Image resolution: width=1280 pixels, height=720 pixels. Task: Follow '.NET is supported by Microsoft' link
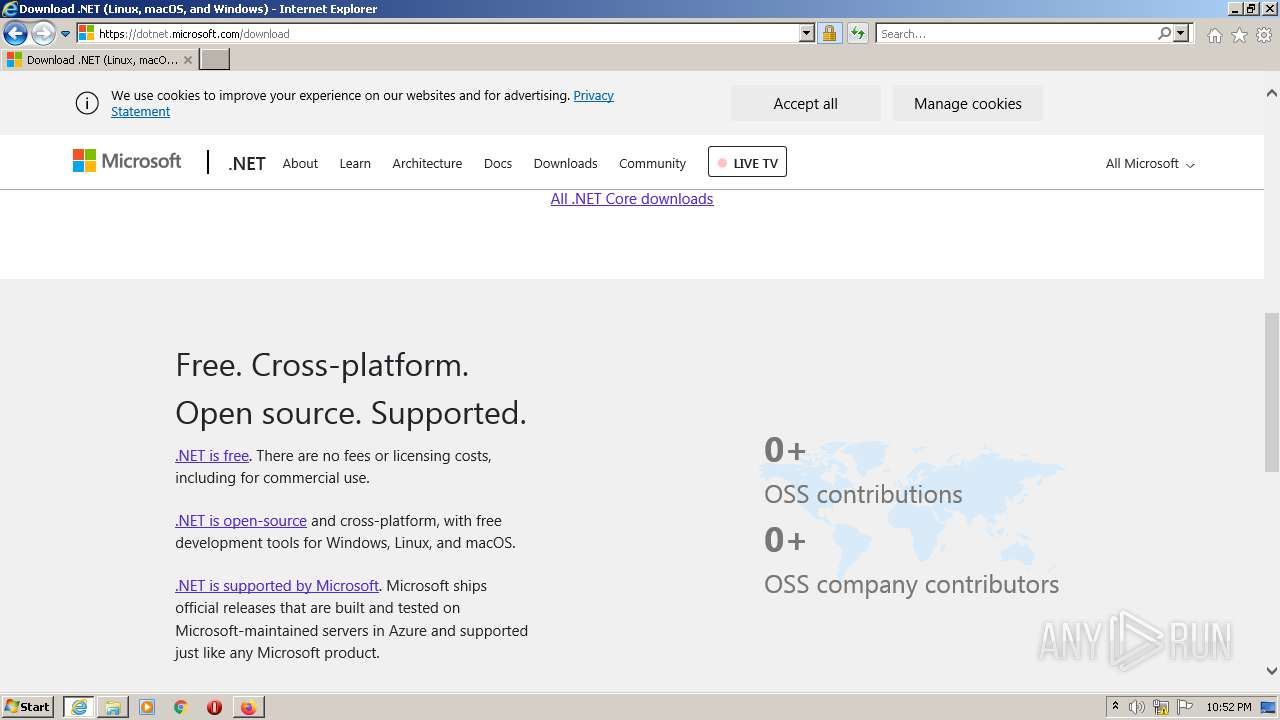click(277, 585)
